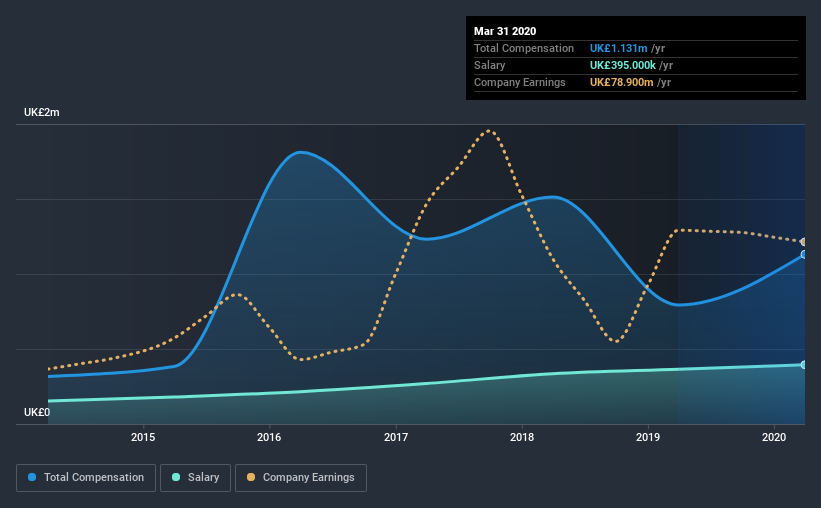Click the Total Compensation endpoint marker at 2020
821x508 pixels.
point(804,255)
